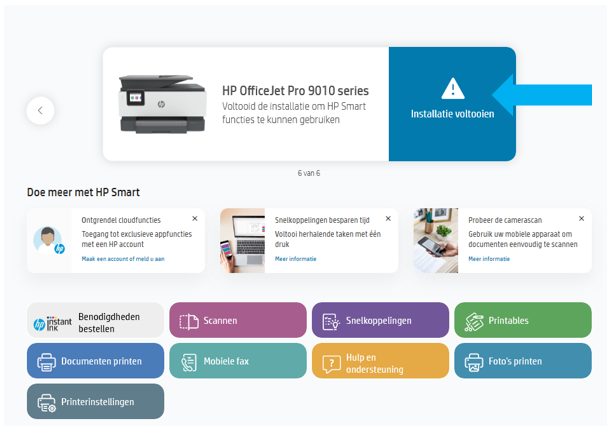The image size is (611, 426).
Task: Select the Foto's printen tile
Action: 522,361
